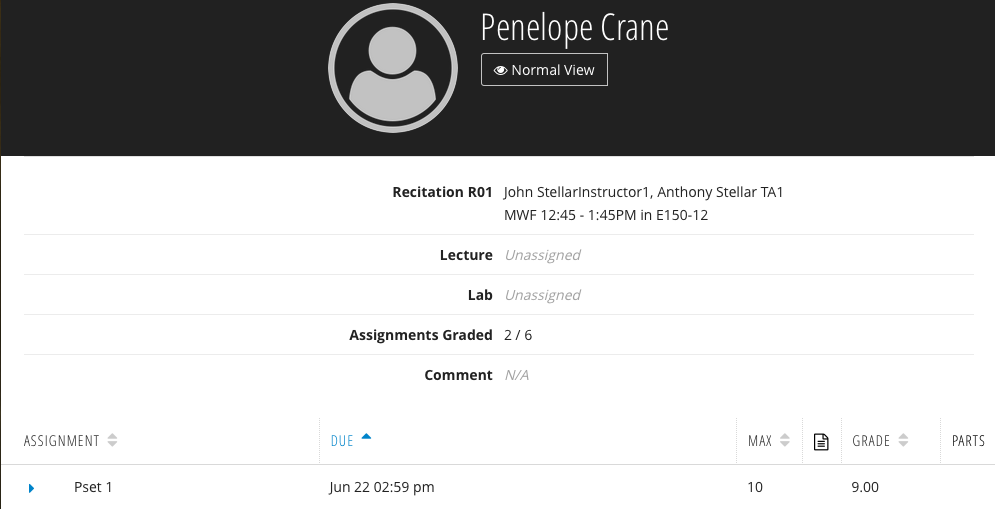The image size is (995, 509).
Task: Click the eye icon in Normal View
Action: coord(500,70)
